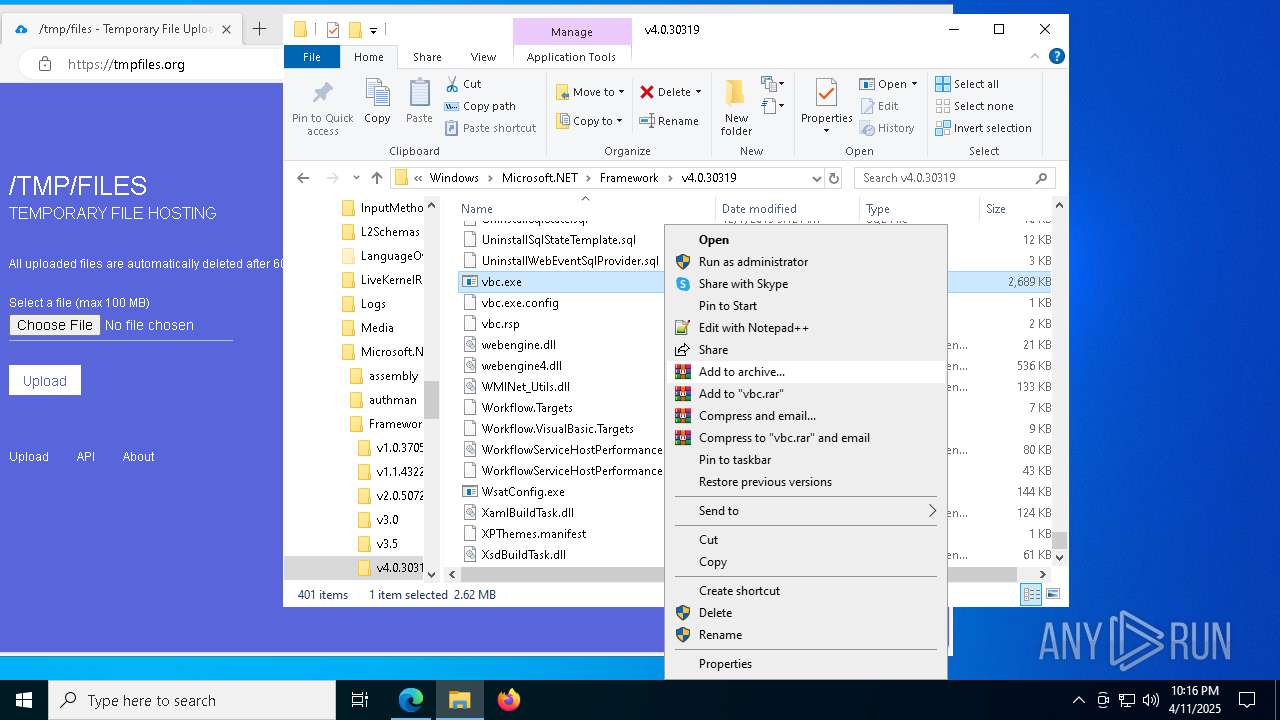Choose Add to "vbc.rar"

click(x=806, y=394)
